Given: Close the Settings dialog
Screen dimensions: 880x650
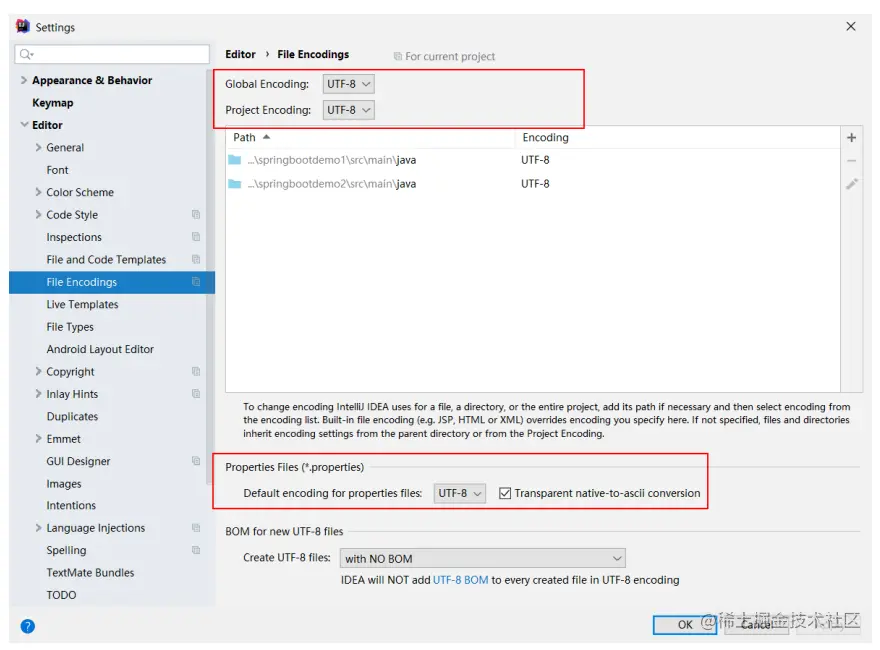Looking at the screenshot, I should (x=851, y=26).
